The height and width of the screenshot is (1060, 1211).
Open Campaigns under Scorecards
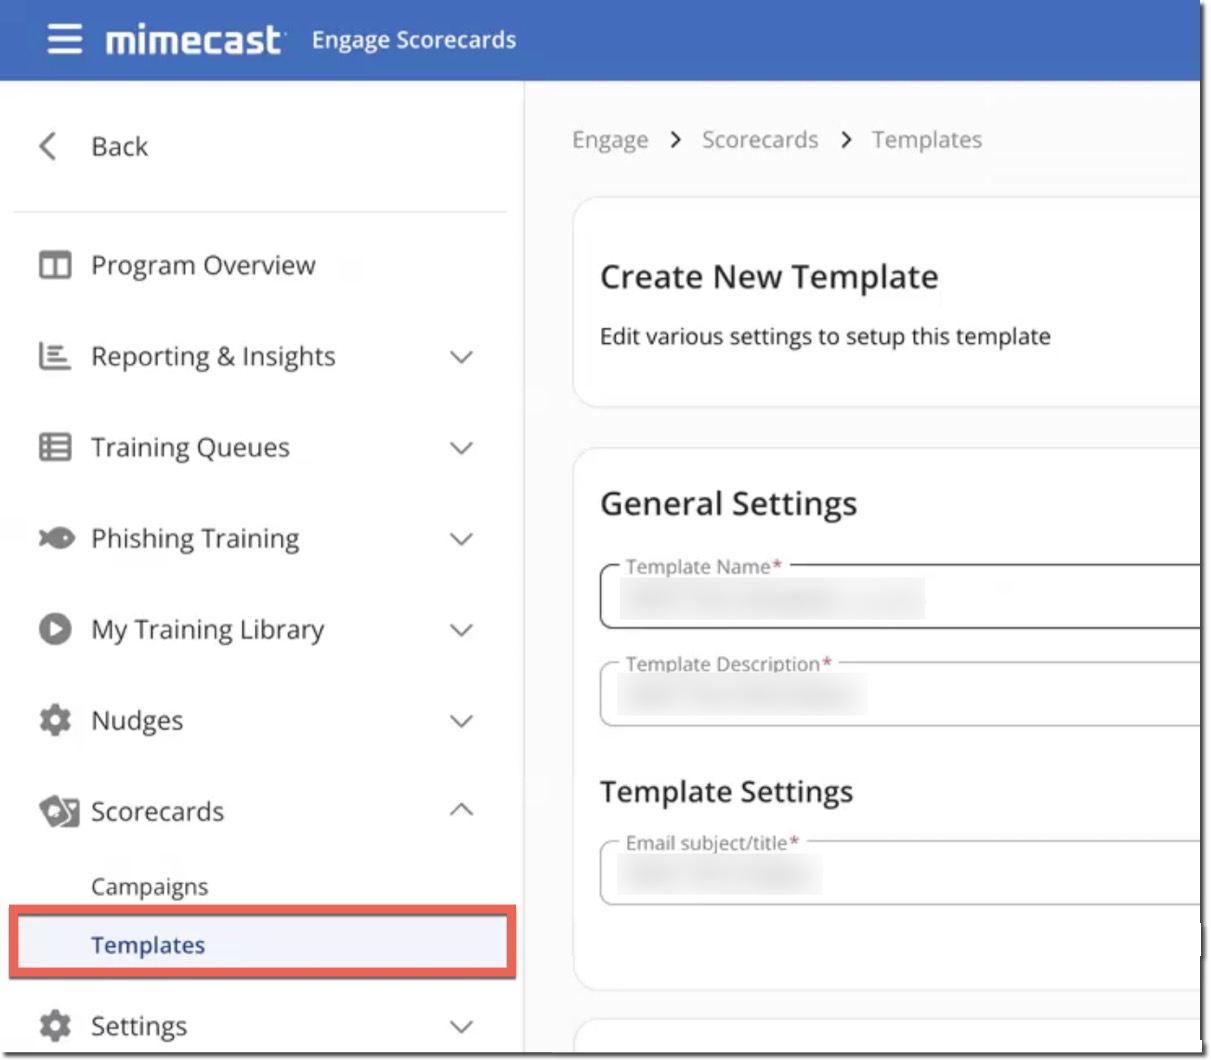pos(148,886)
